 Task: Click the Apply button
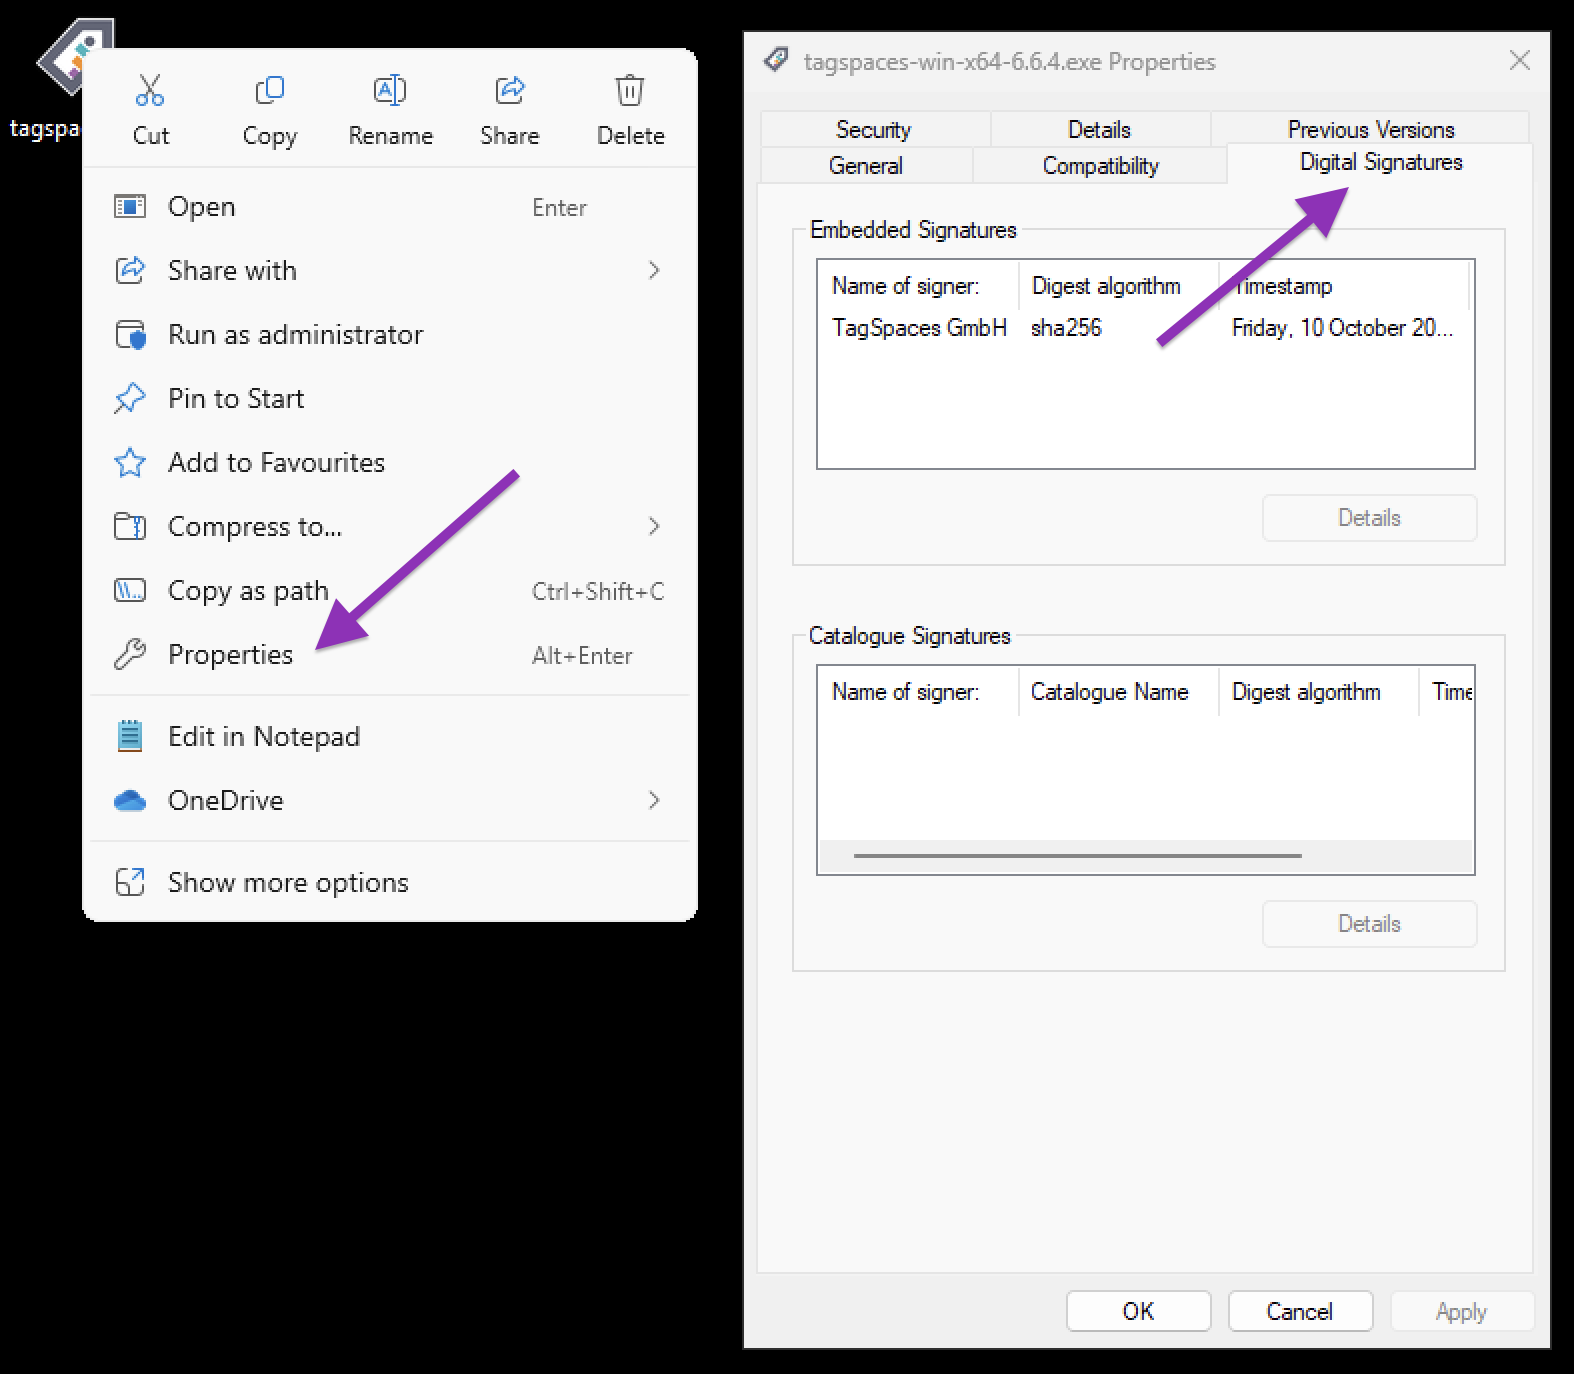[x=1461, y=1311]
